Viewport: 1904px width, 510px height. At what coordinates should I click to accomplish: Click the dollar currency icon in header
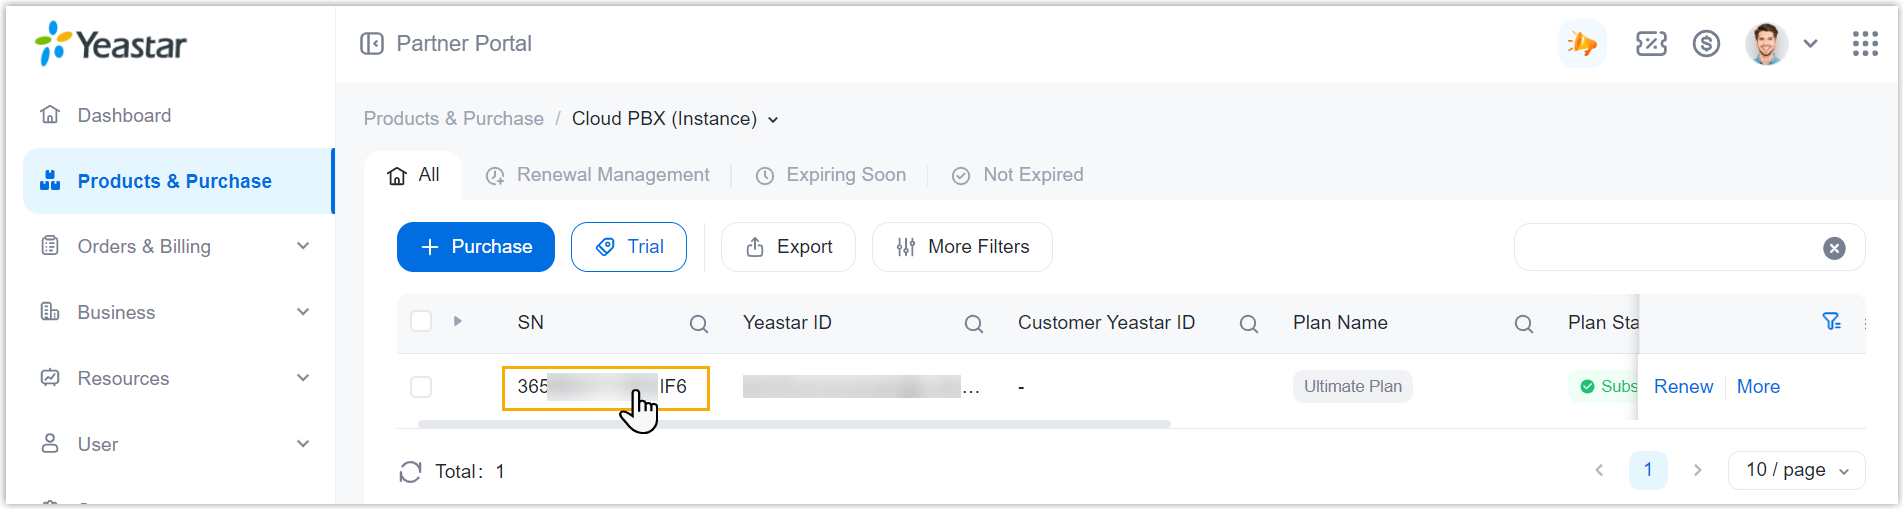click(1706, 44)
